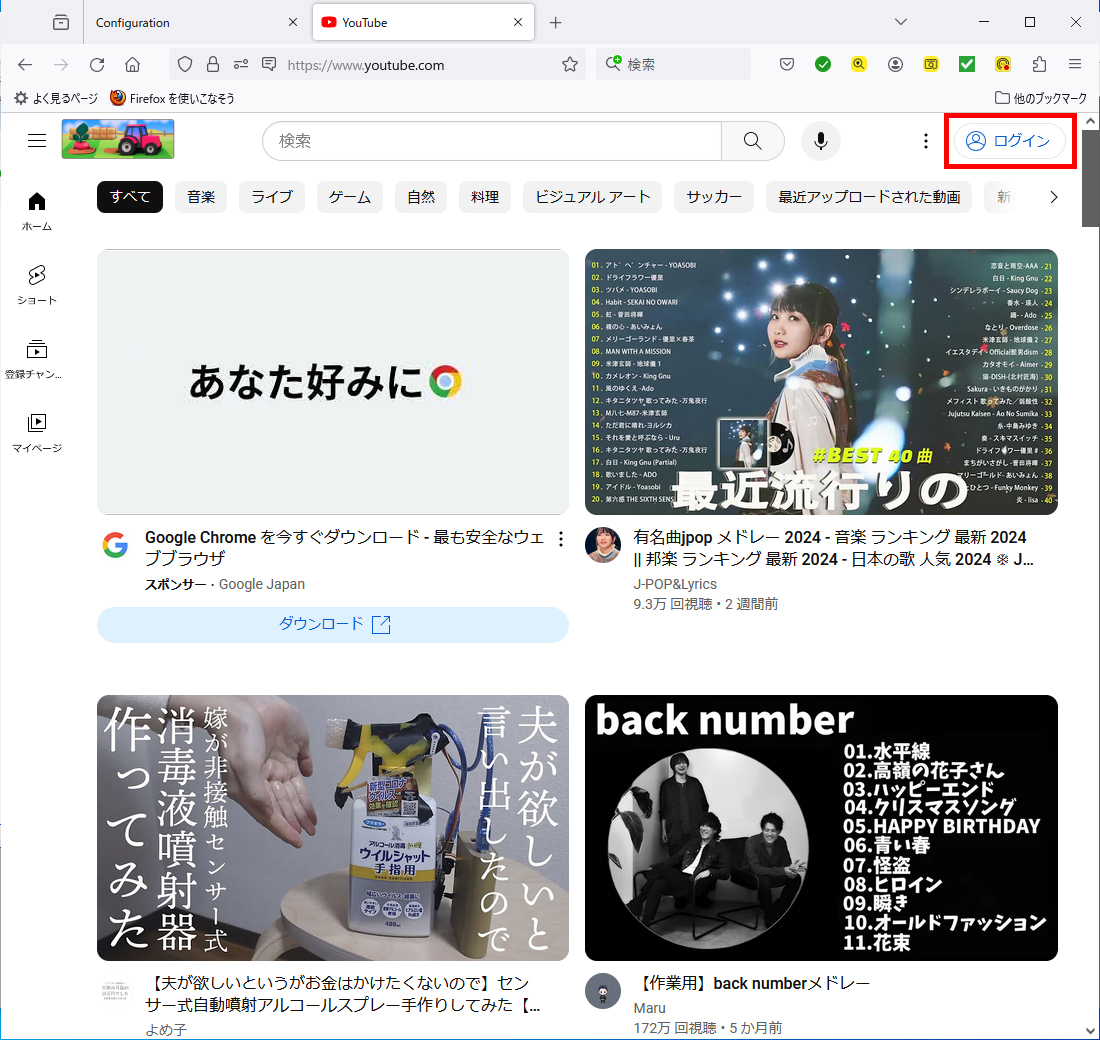
Task: Click the Google Chrome ad title text
Action: pyautogui.click(x=344, y=548)
